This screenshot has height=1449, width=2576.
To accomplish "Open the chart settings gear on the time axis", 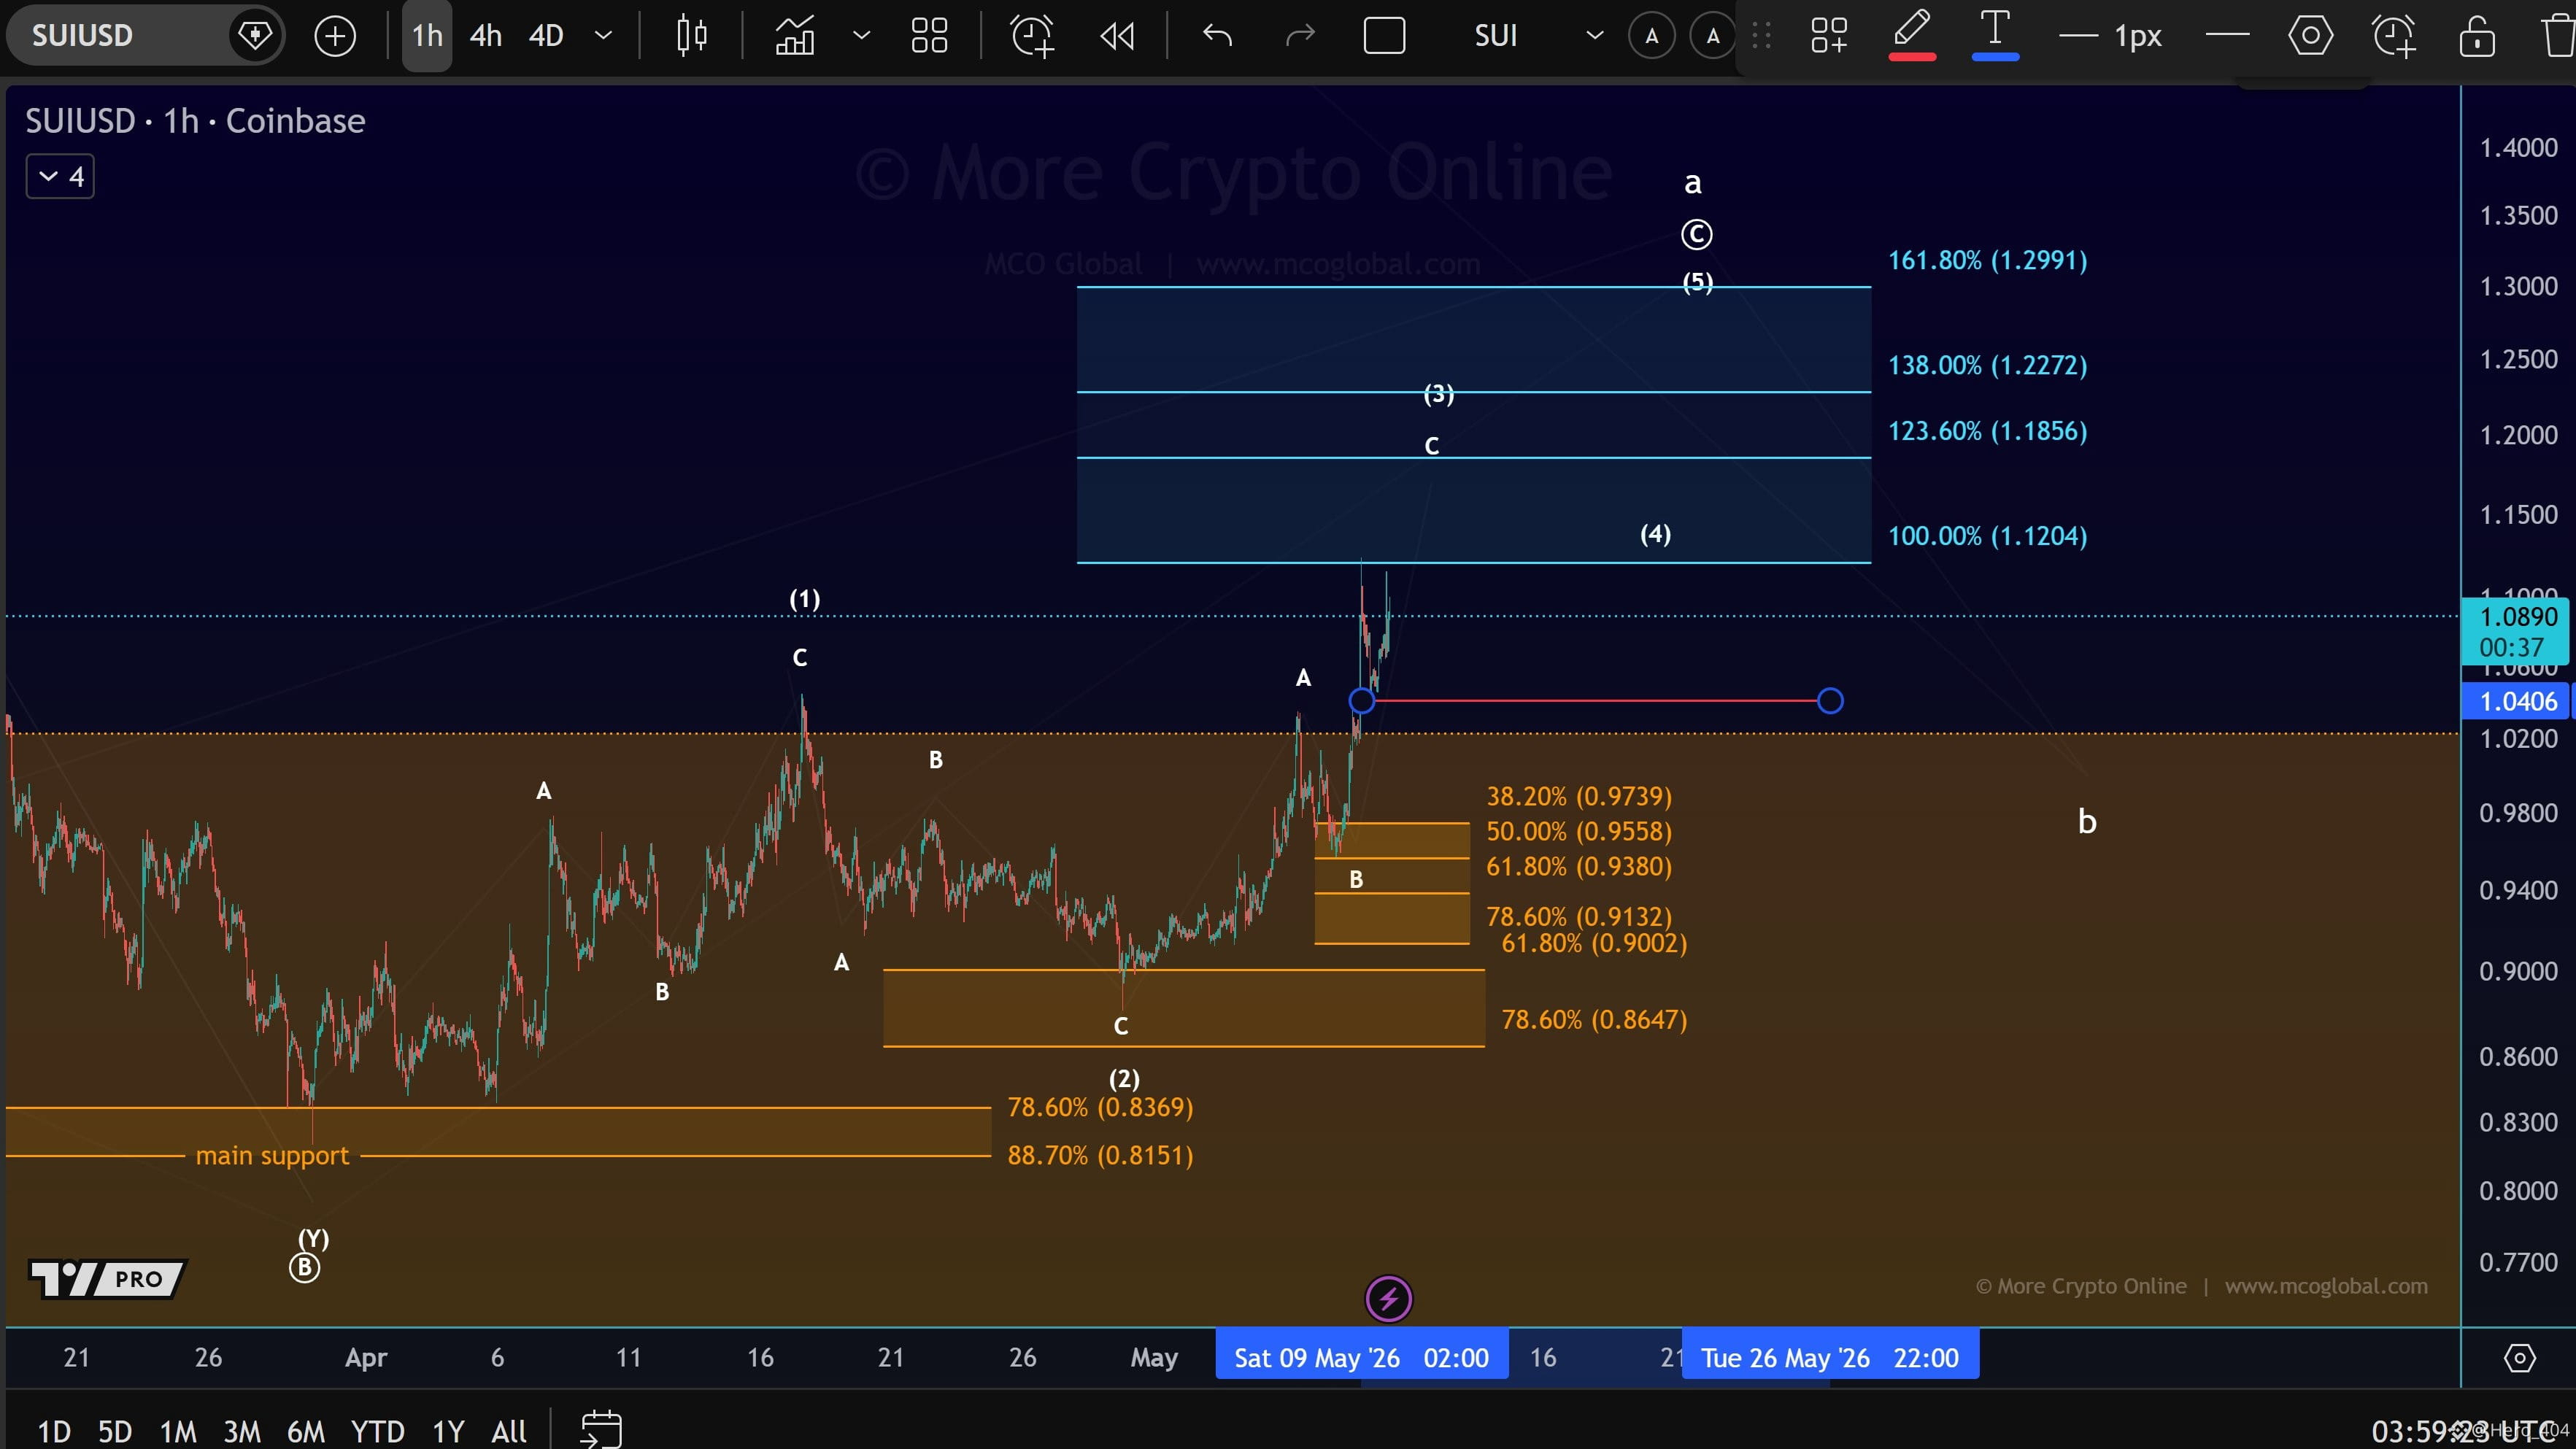I will click(2519, 1358).
